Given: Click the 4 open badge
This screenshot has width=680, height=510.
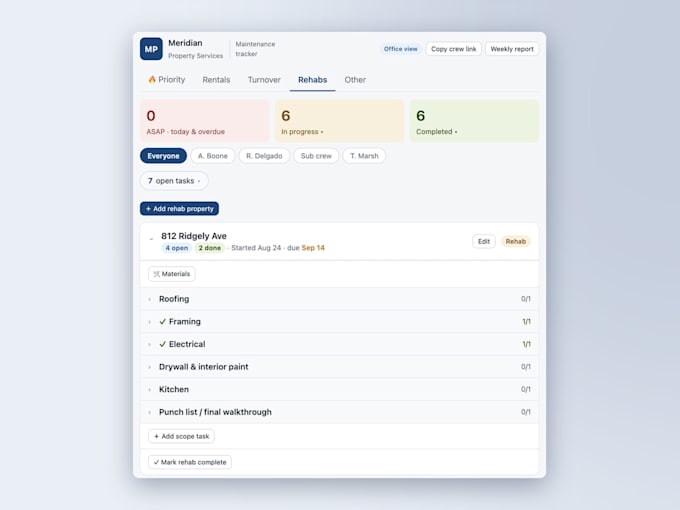Looking at the screenshot, I should pos(177,248).
